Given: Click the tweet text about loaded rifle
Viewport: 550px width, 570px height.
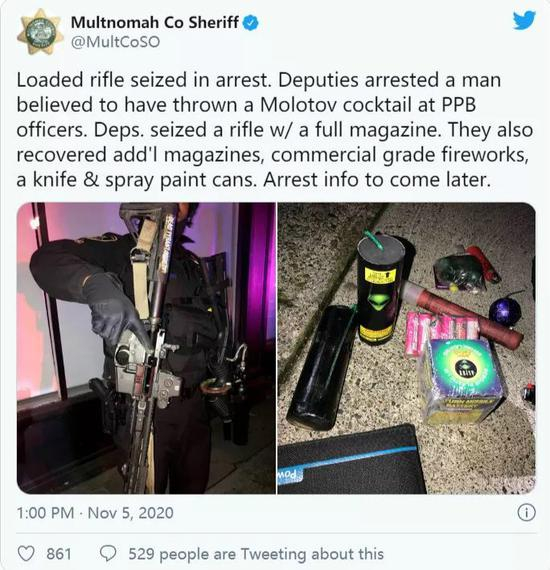Looking at the screenshot, I should pyautogui.click(x=275, y=130).
